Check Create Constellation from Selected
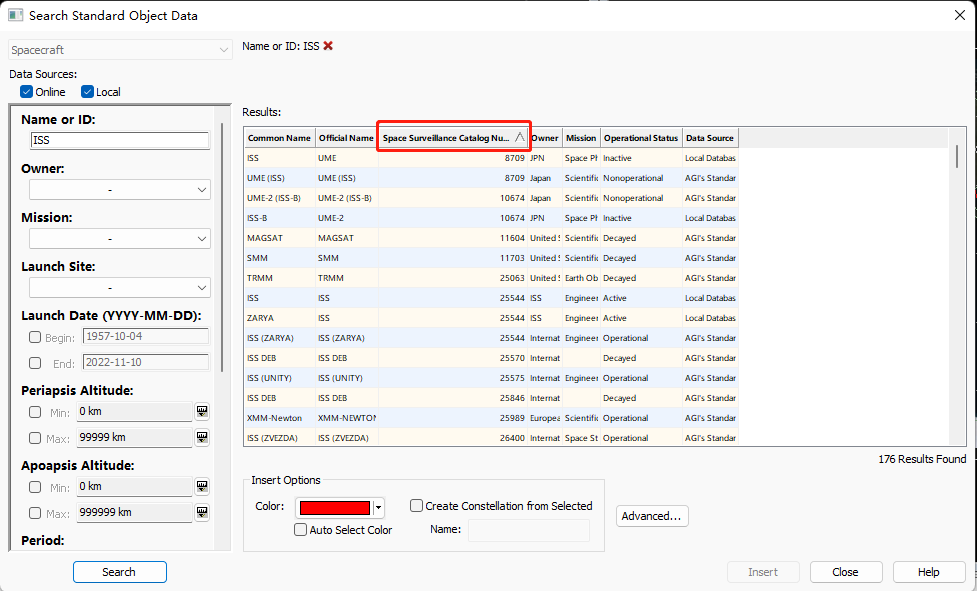977x591 pixels. [x=417, y=506]
